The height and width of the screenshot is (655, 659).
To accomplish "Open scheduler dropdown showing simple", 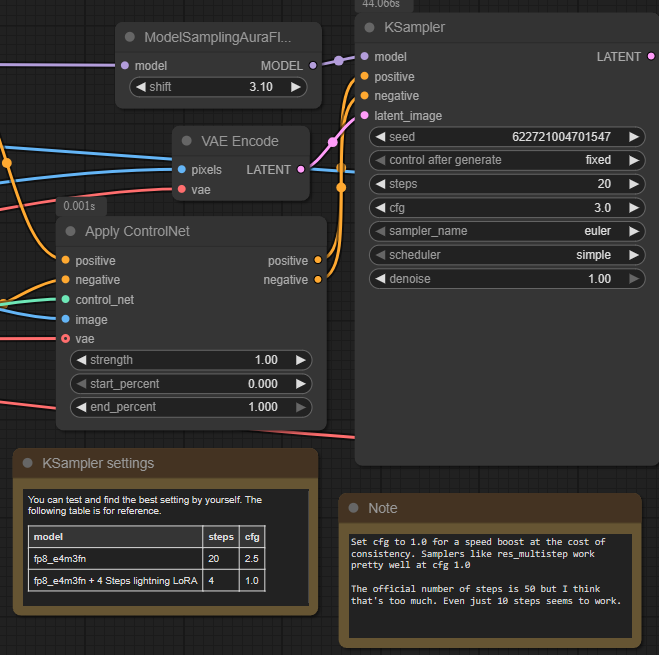I will point(507,255).
